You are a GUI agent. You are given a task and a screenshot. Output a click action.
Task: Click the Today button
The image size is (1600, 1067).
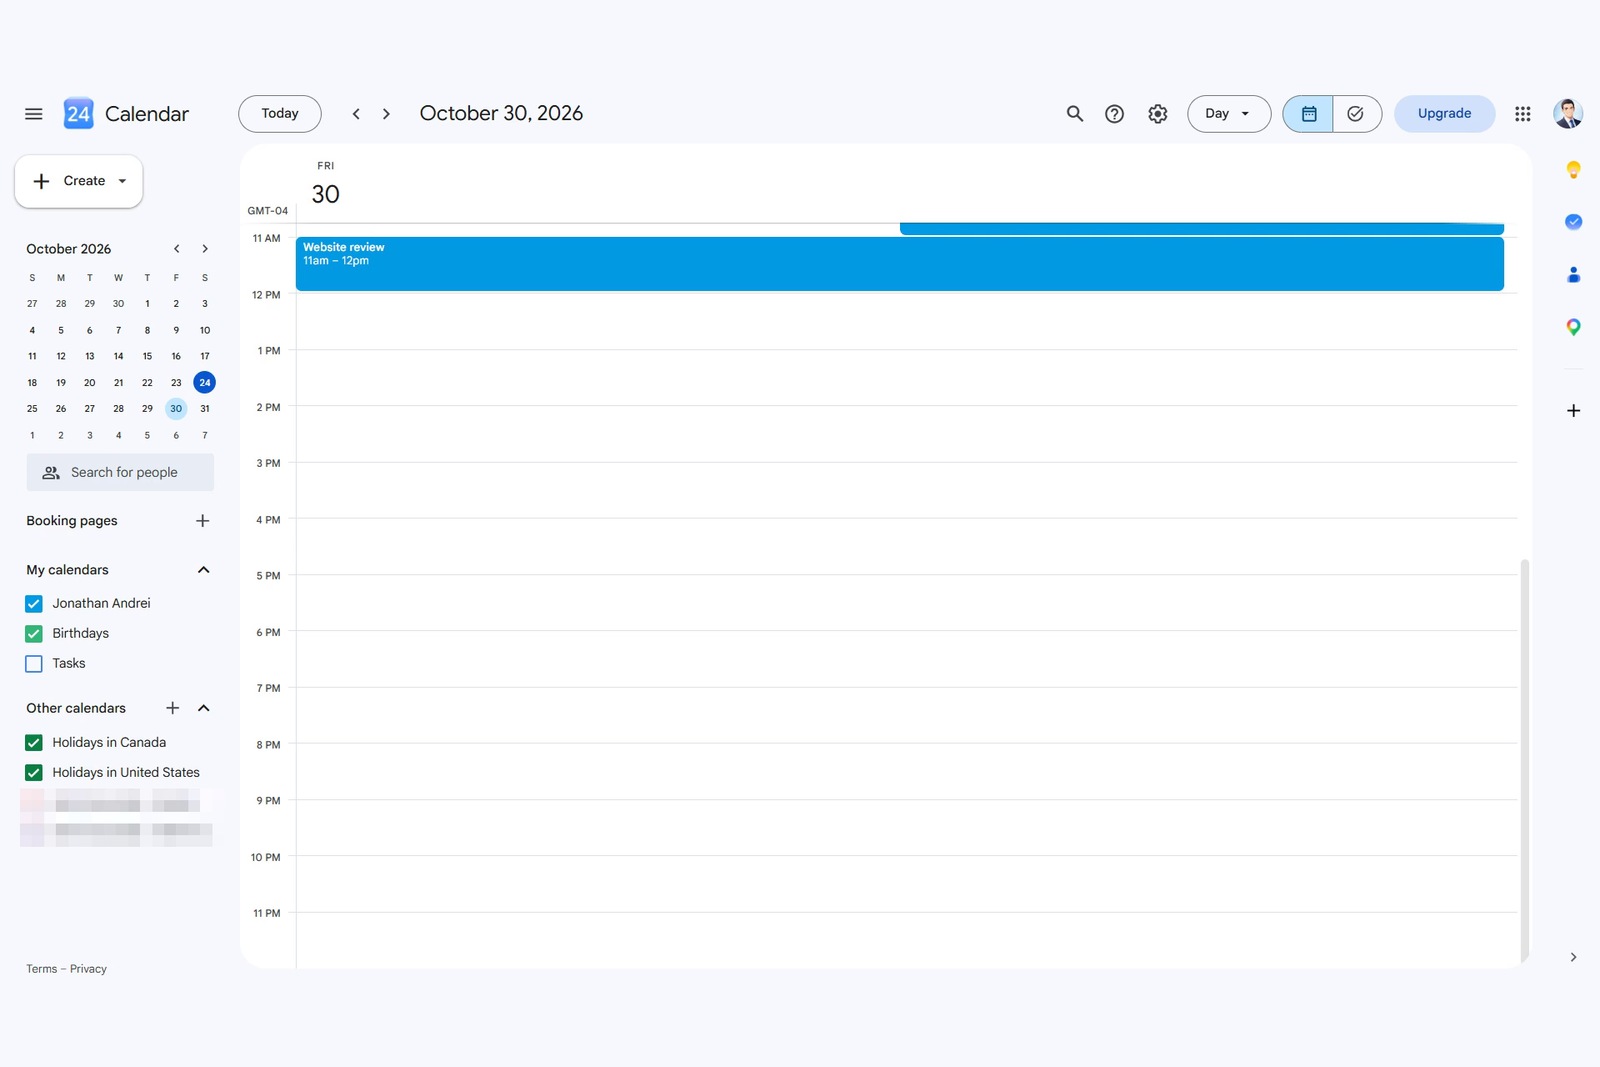(280, 114)
